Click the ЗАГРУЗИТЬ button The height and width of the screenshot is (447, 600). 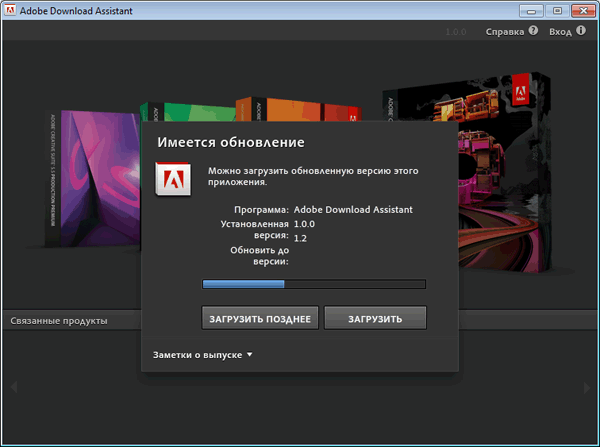(x=375, y=318)
